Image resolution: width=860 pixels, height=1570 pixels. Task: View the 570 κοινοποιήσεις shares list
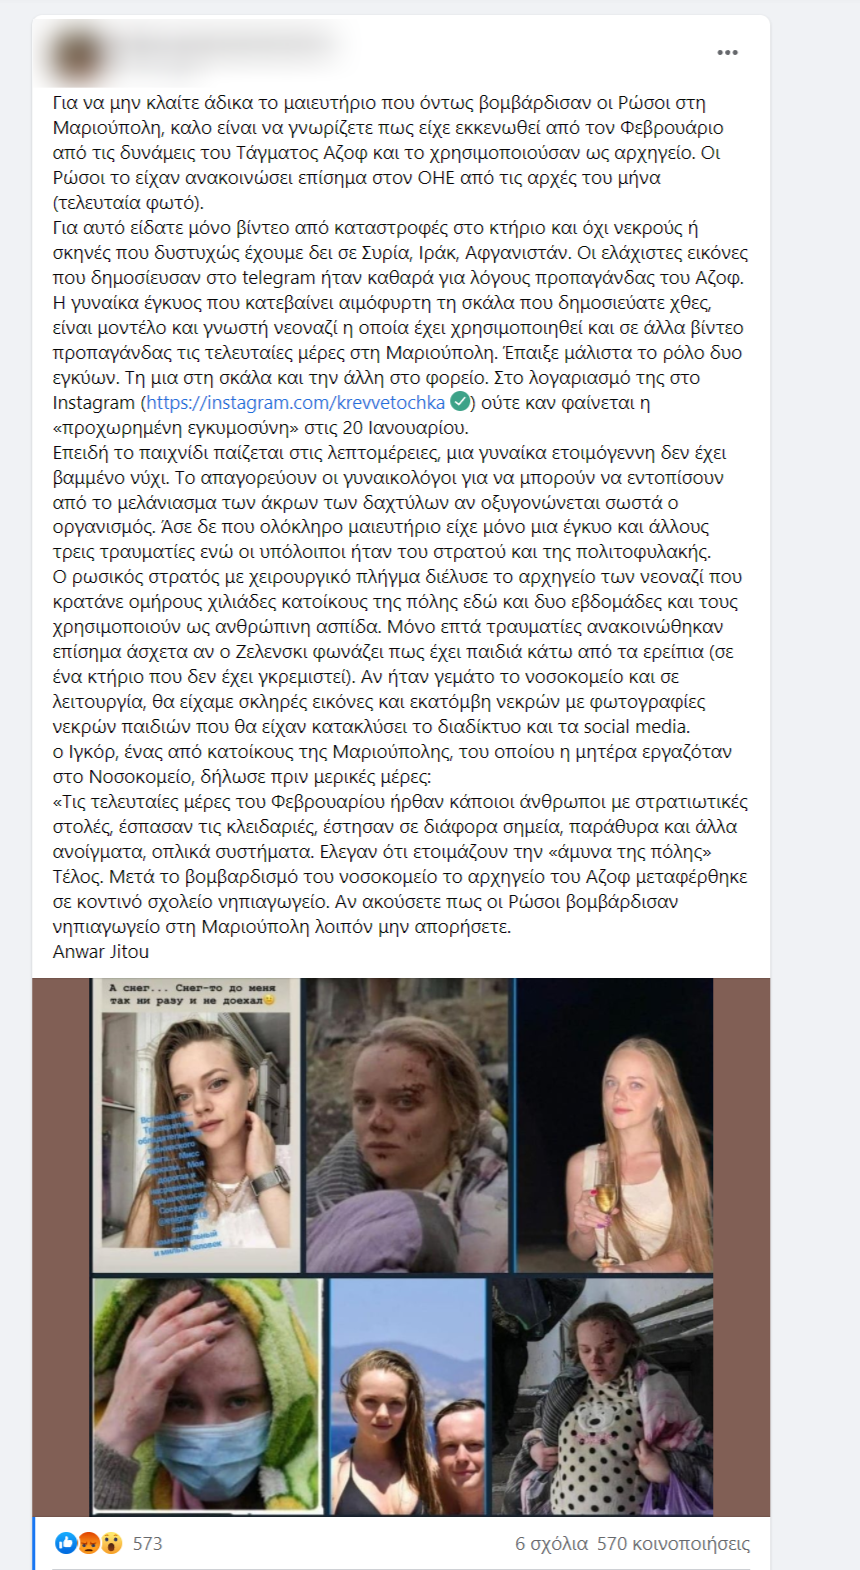673,1543
